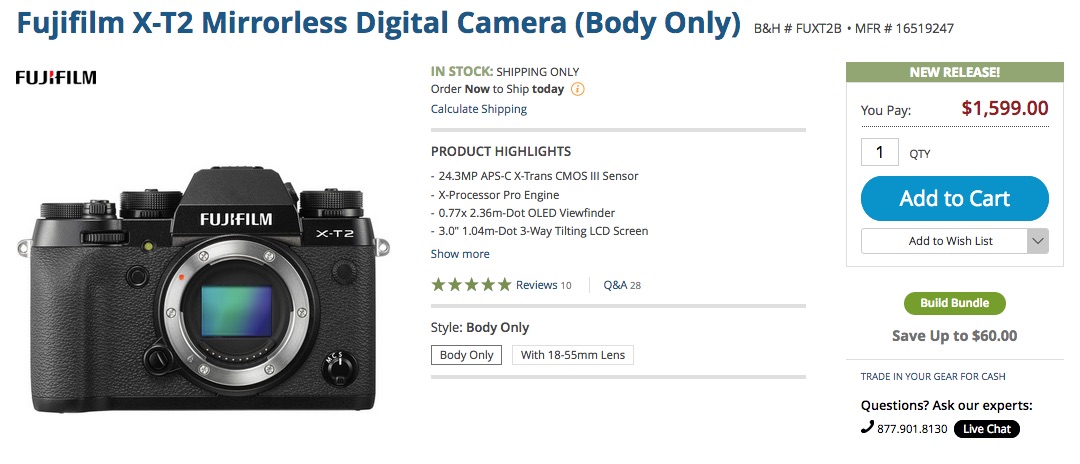Open the Wish List dropdown arrow
The image size is (1080, 464).
(x=1038, y=241)
